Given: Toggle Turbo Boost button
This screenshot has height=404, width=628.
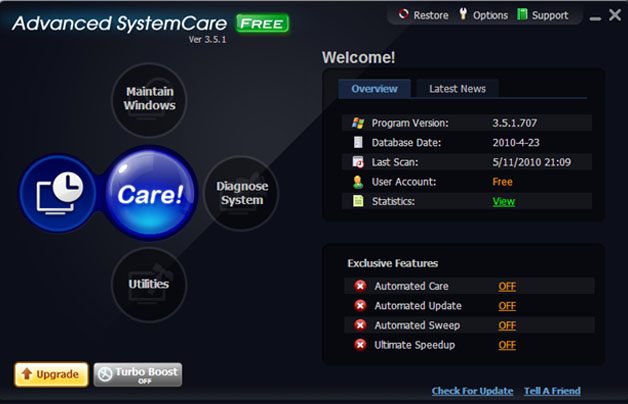Looking at the screenshot, I should pyautogui.click(x=138, y=375).
